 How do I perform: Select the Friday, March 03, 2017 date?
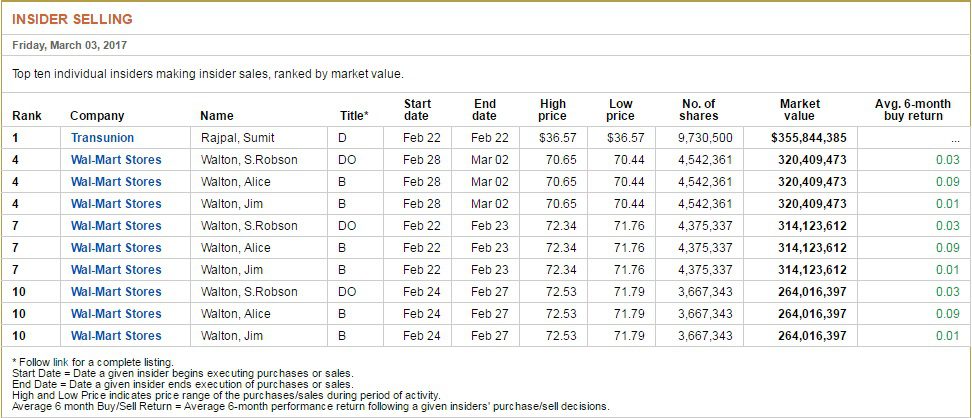[x=69, y=45]
